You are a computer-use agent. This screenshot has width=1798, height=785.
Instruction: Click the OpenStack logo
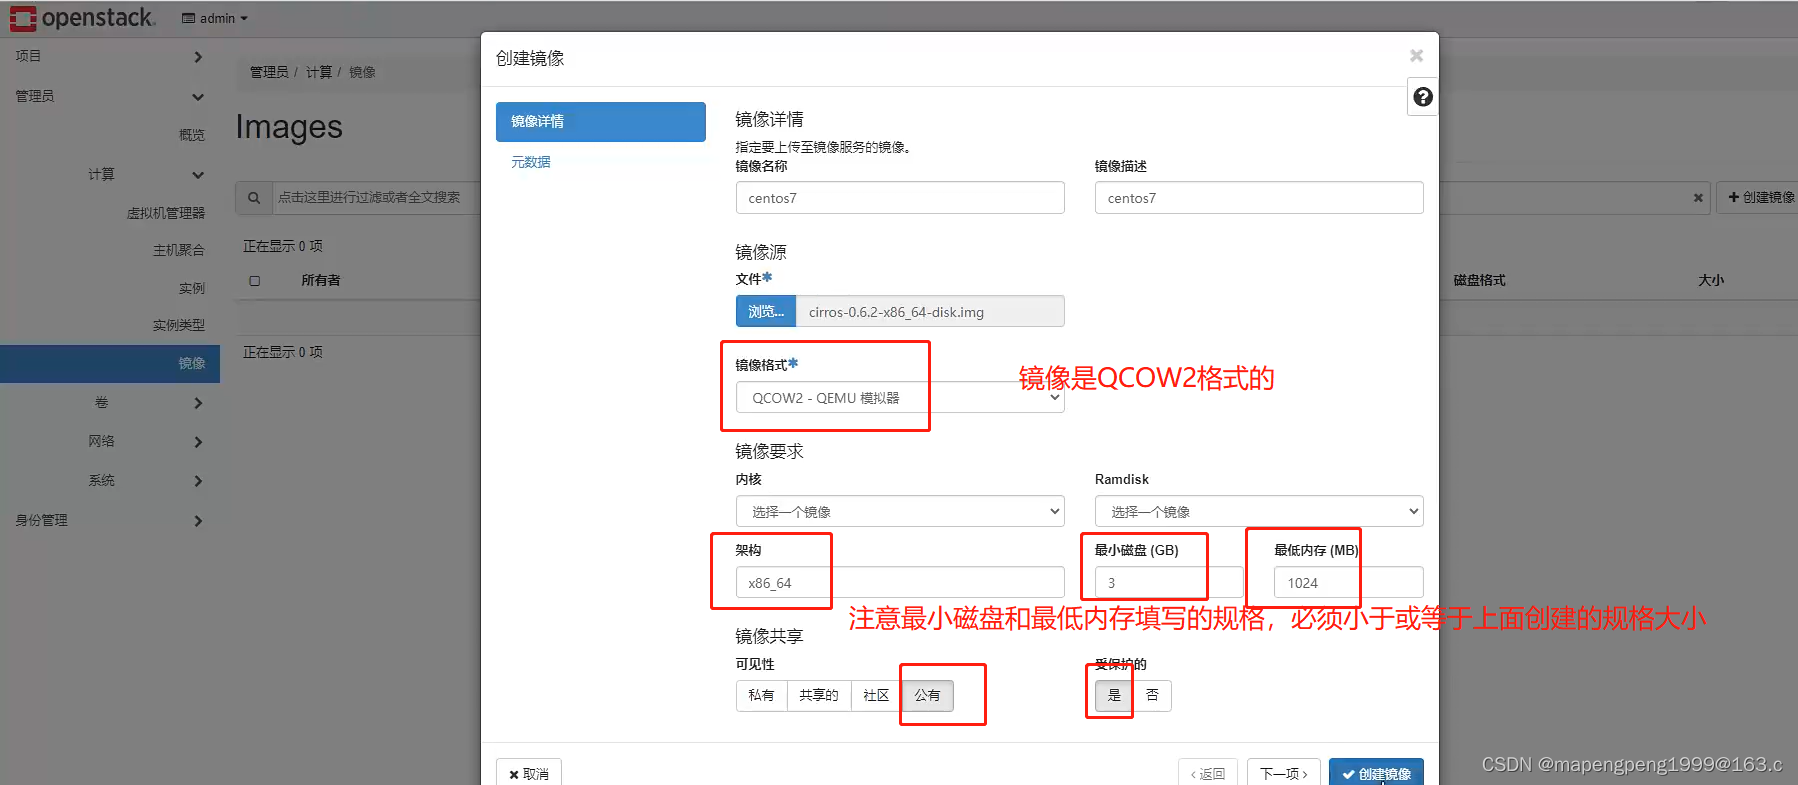[x=83, y=18]
